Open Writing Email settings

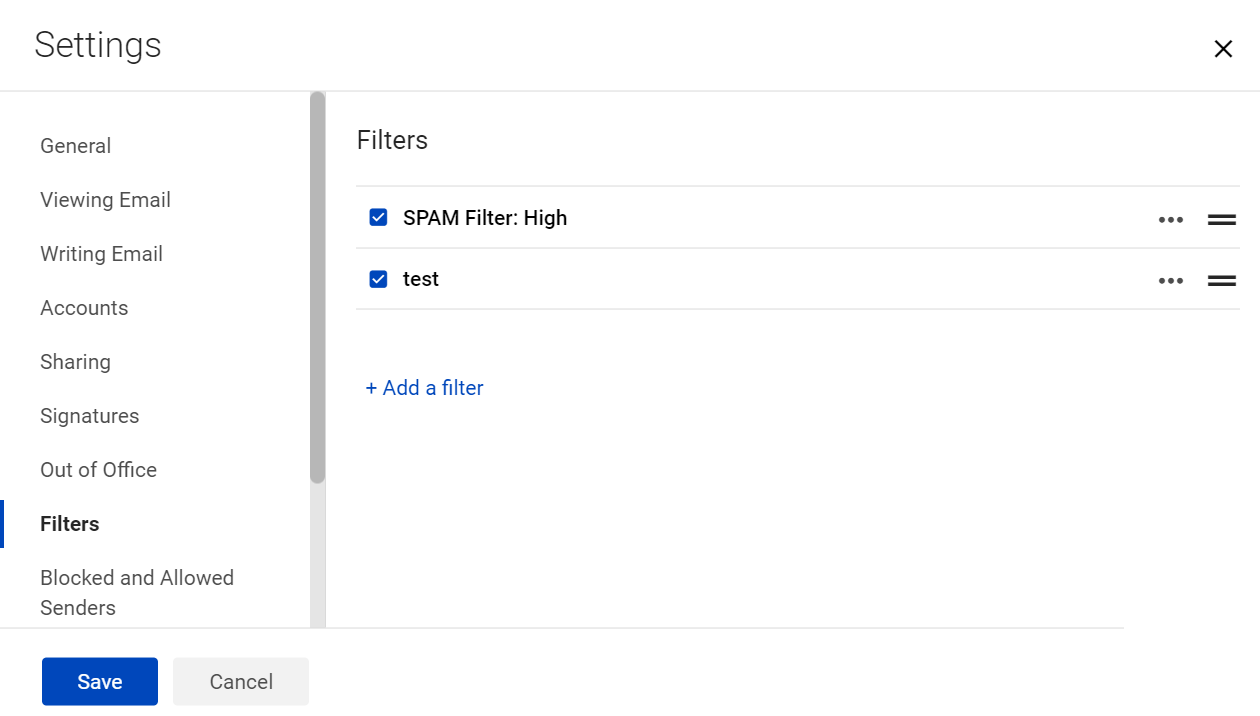click(101, 253)
